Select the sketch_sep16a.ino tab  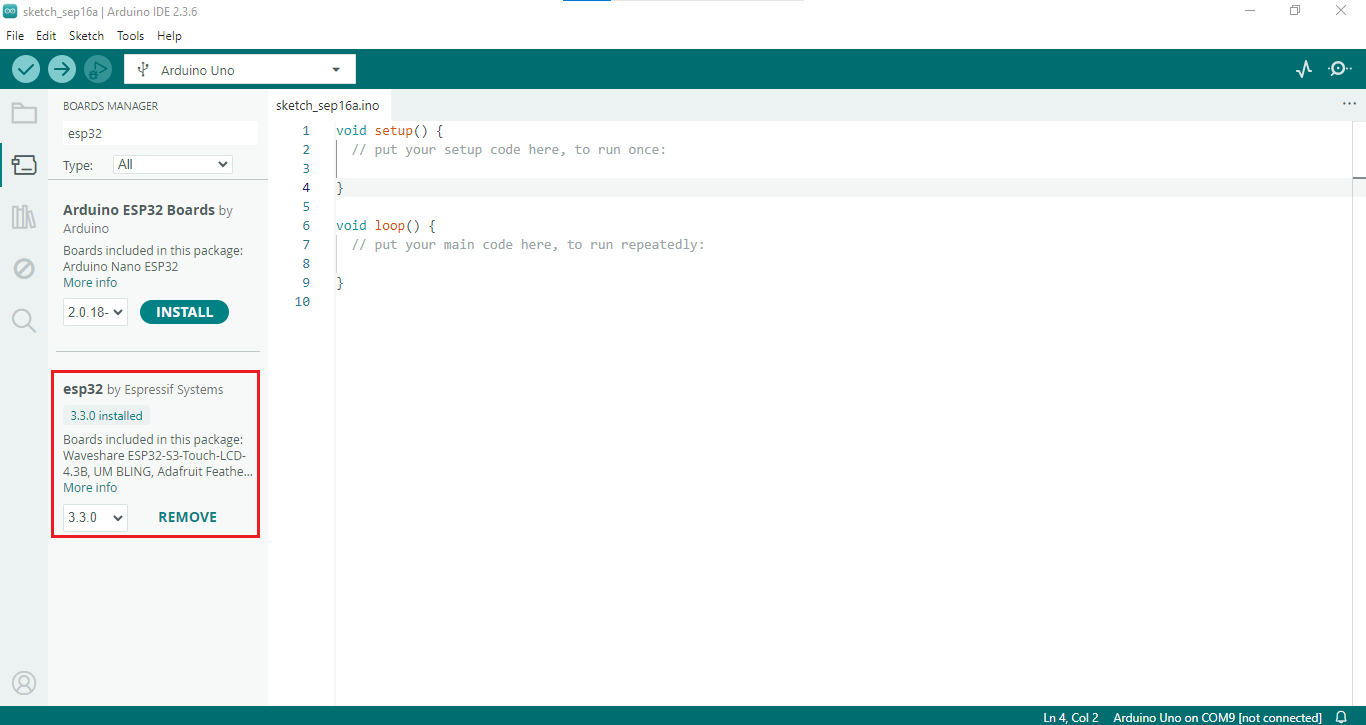328,105
